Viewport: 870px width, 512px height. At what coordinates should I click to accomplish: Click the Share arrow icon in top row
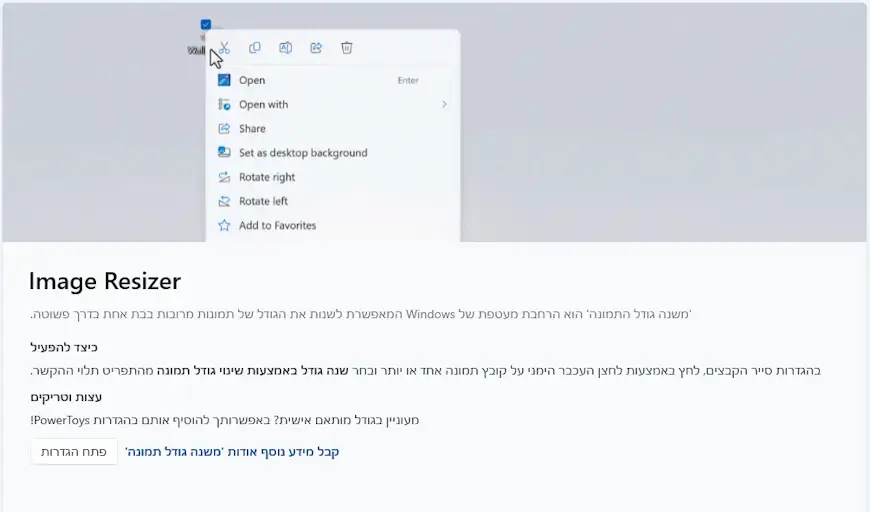316,48
